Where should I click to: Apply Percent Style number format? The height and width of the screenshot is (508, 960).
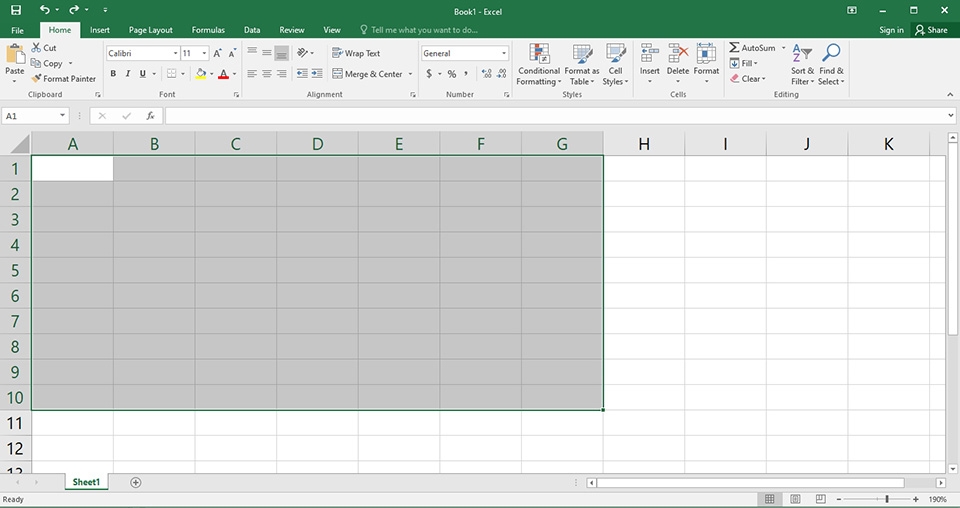[452, 74]
